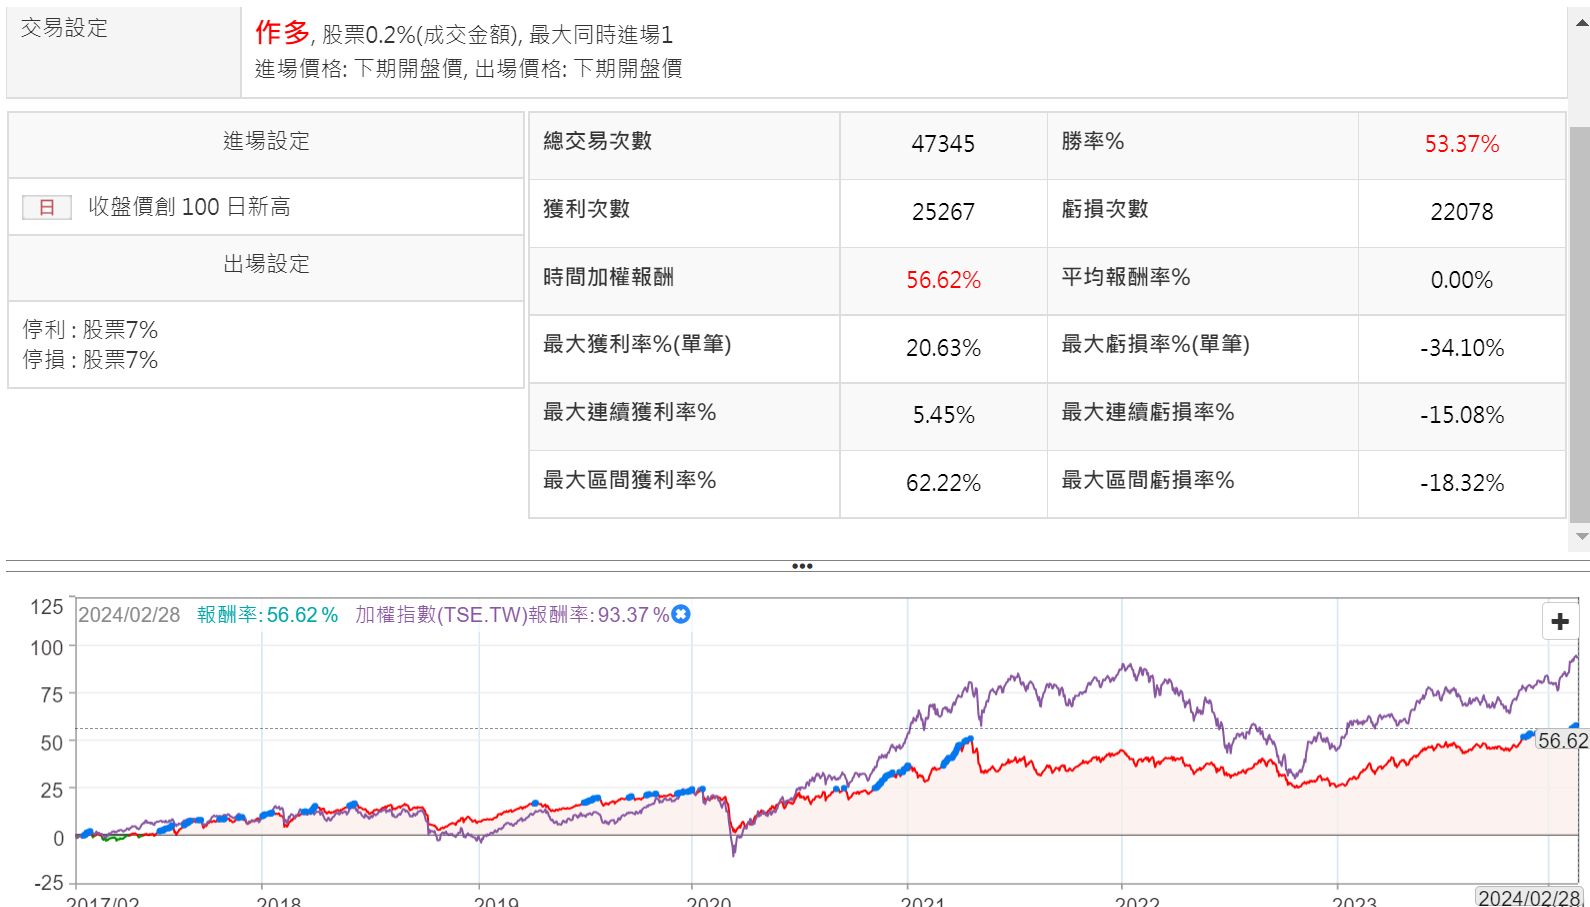The image size is (1590, 907).
Task: Click the scrollbar up arrow
Action: coord(1581,21)
